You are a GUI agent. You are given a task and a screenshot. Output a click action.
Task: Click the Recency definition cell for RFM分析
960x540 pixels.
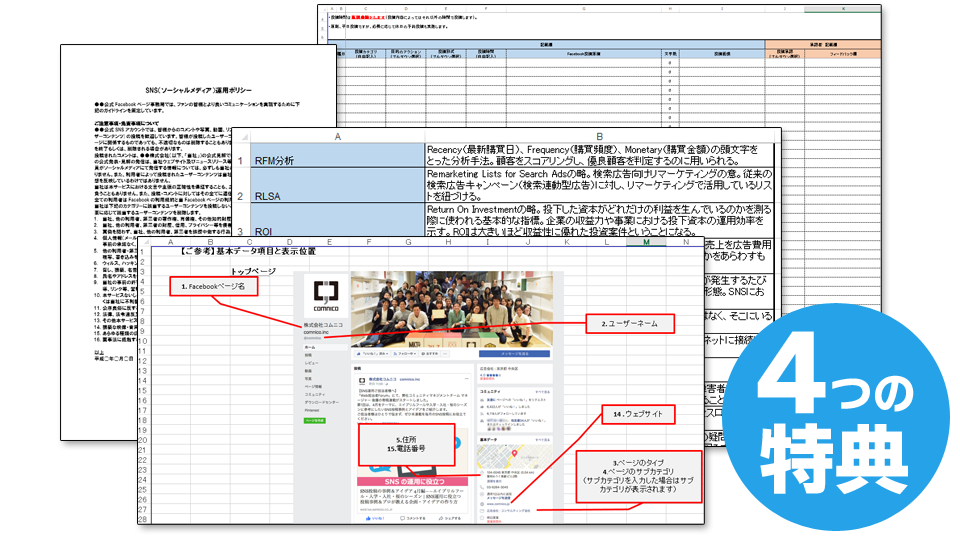[x=599, y=156]
